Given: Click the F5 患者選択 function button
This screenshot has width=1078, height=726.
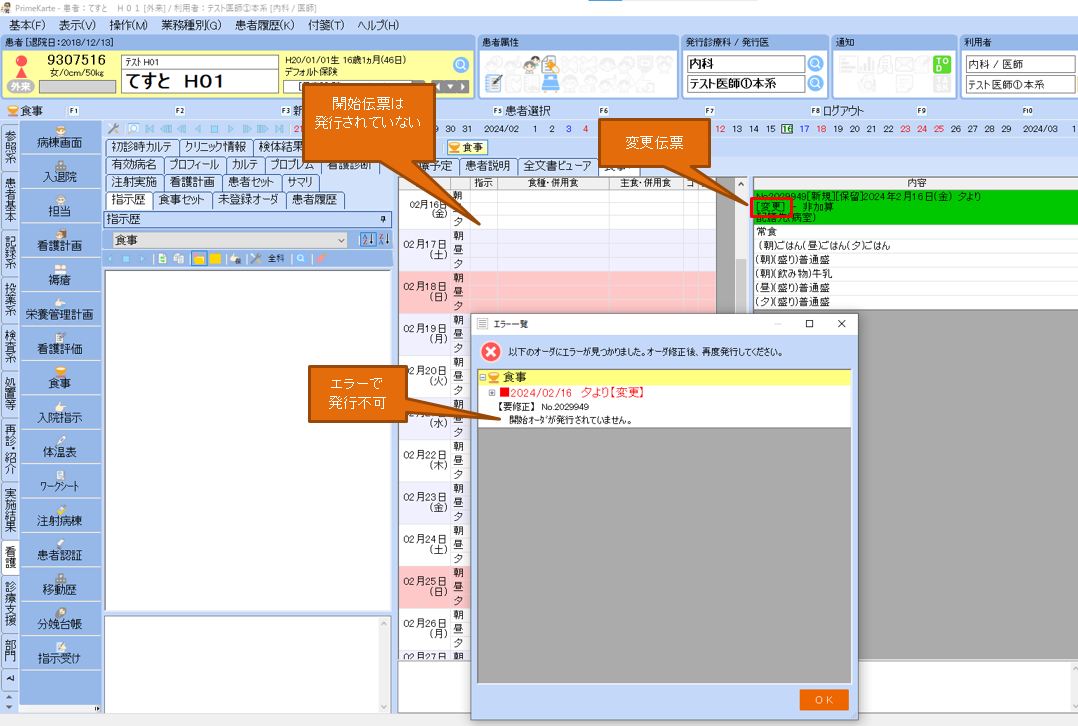Looking at the screenshot, I should [x=522, y=111].
